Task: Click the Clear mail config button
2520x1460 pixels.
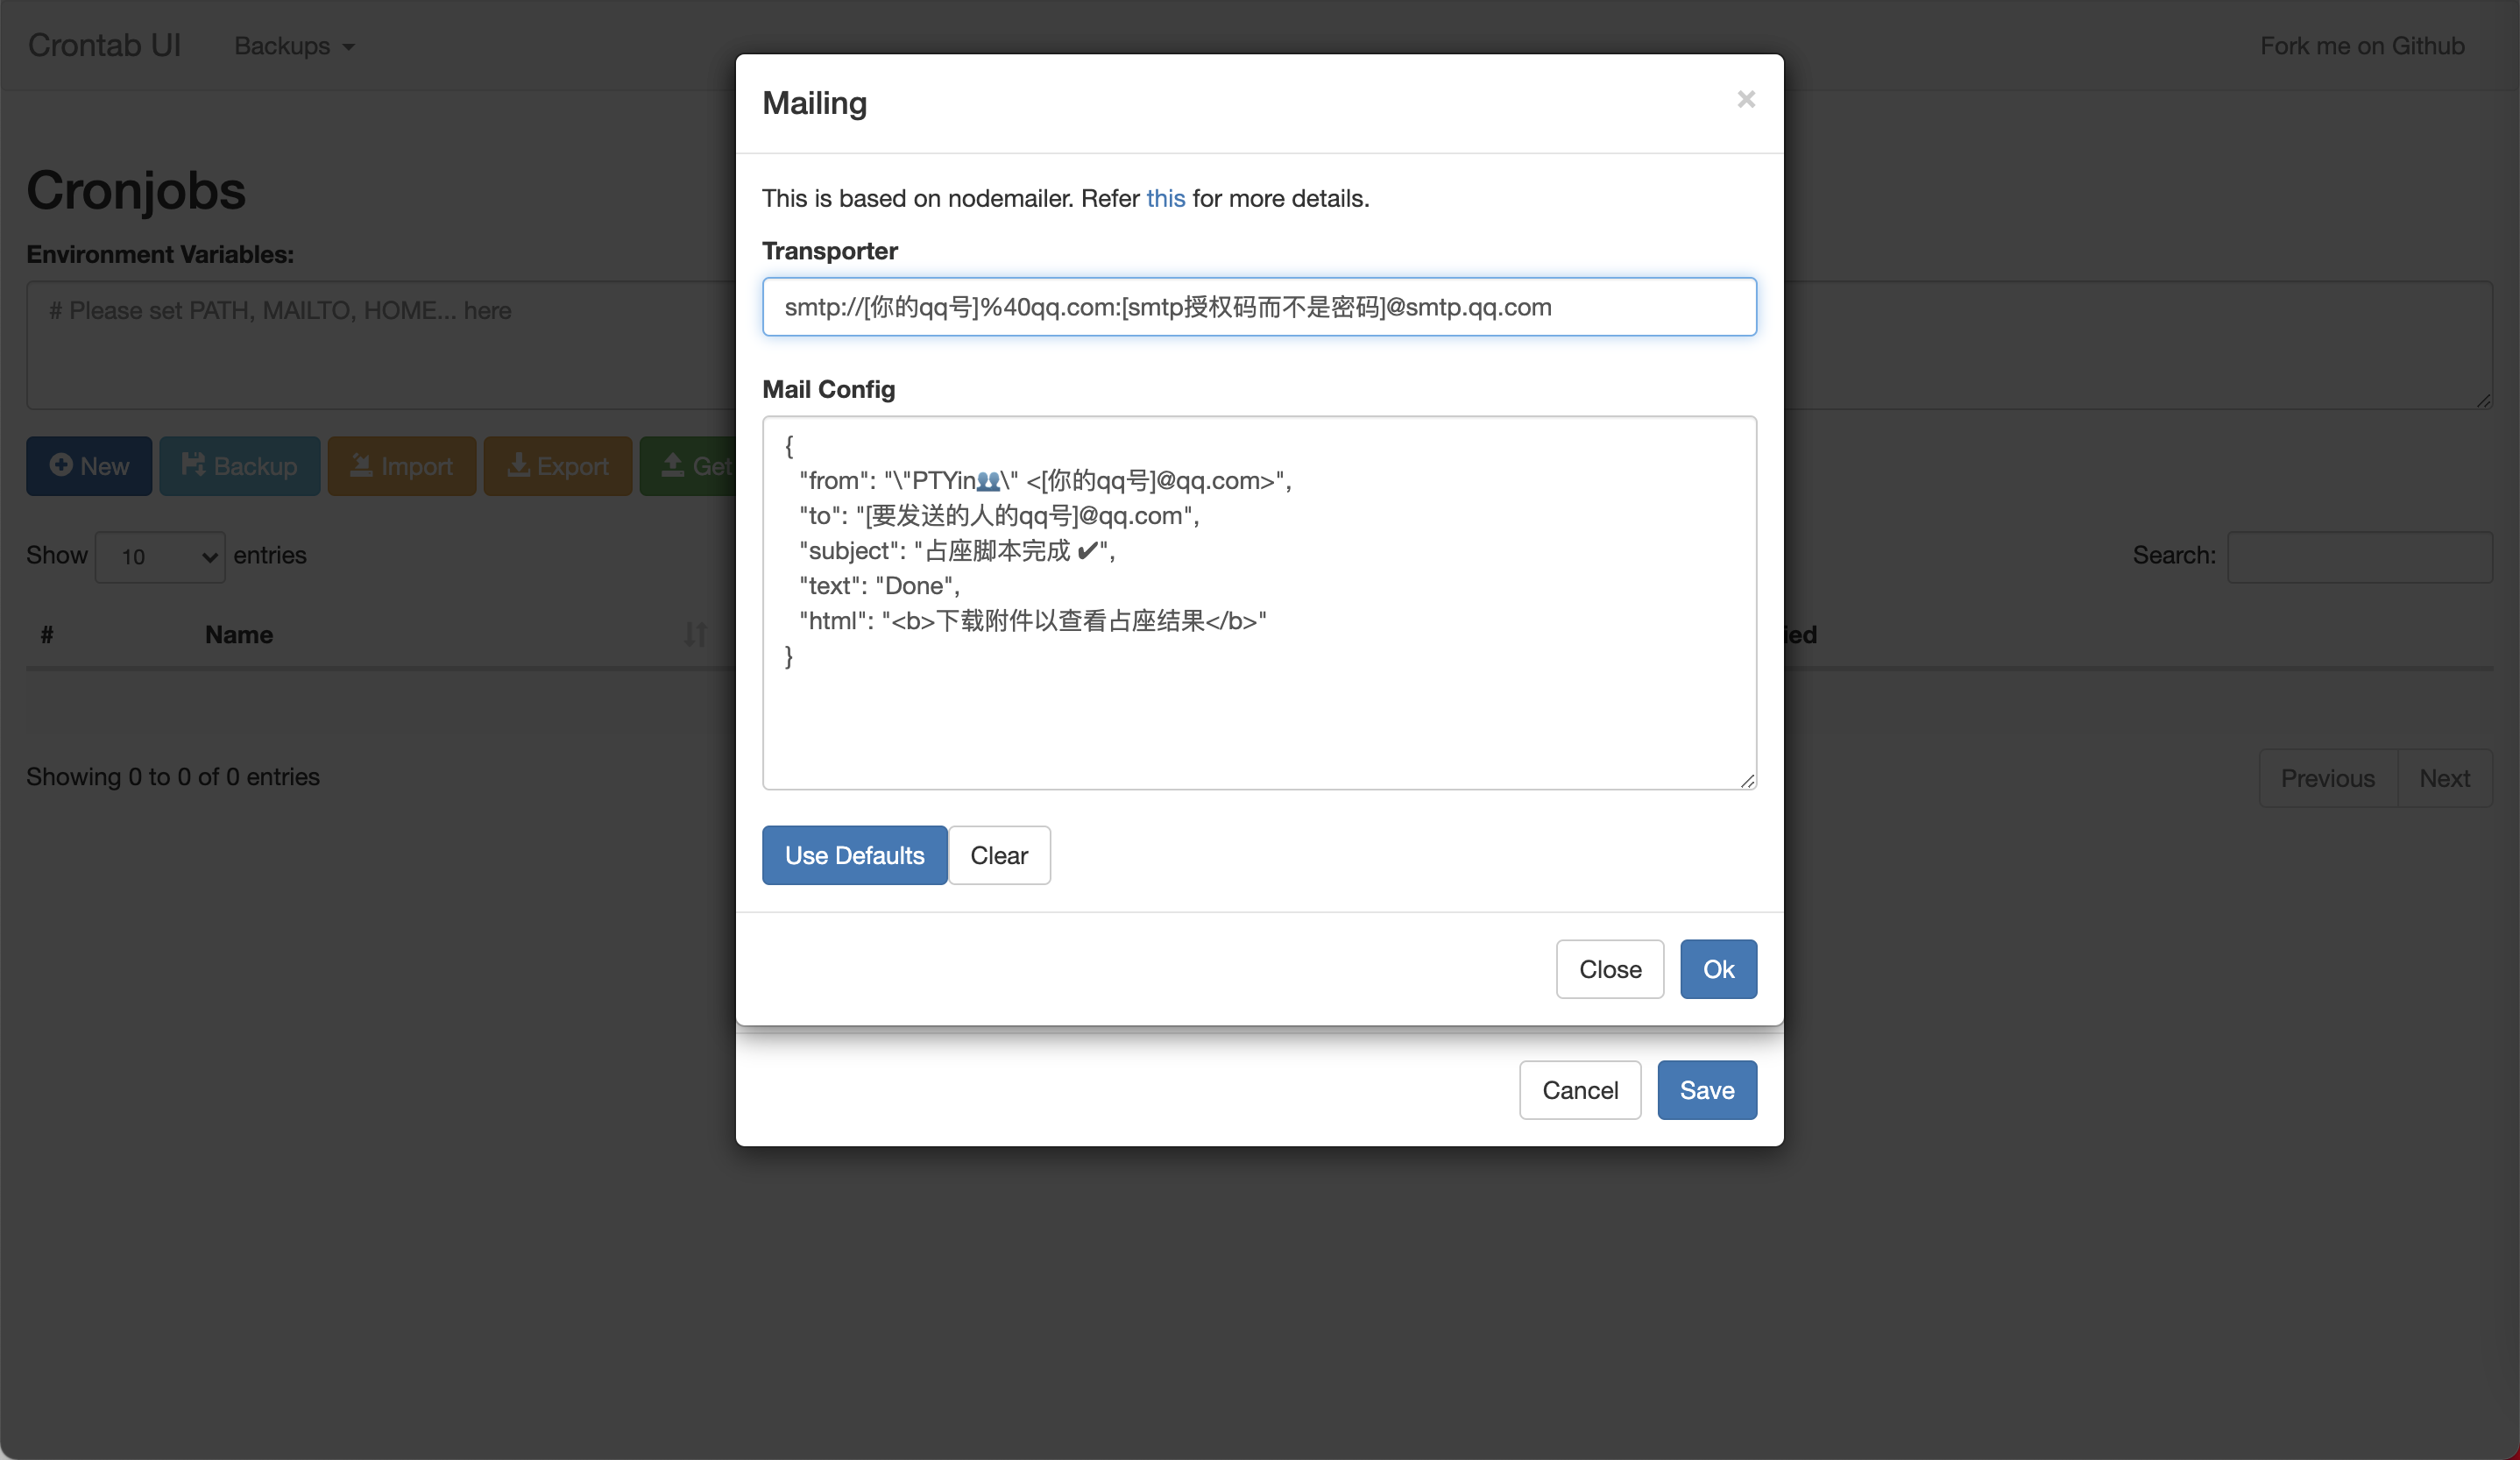Action: 999,854
